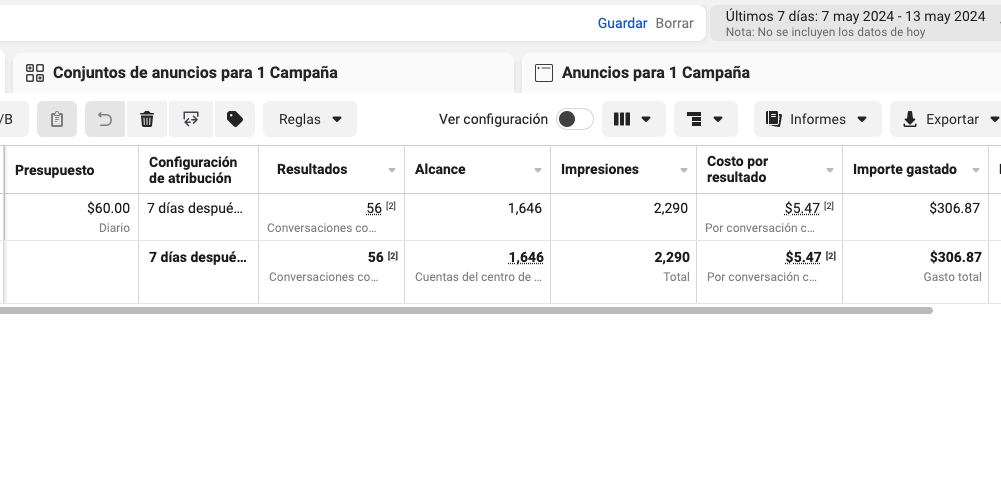Open the Informes dropdown

pos(817,119)
